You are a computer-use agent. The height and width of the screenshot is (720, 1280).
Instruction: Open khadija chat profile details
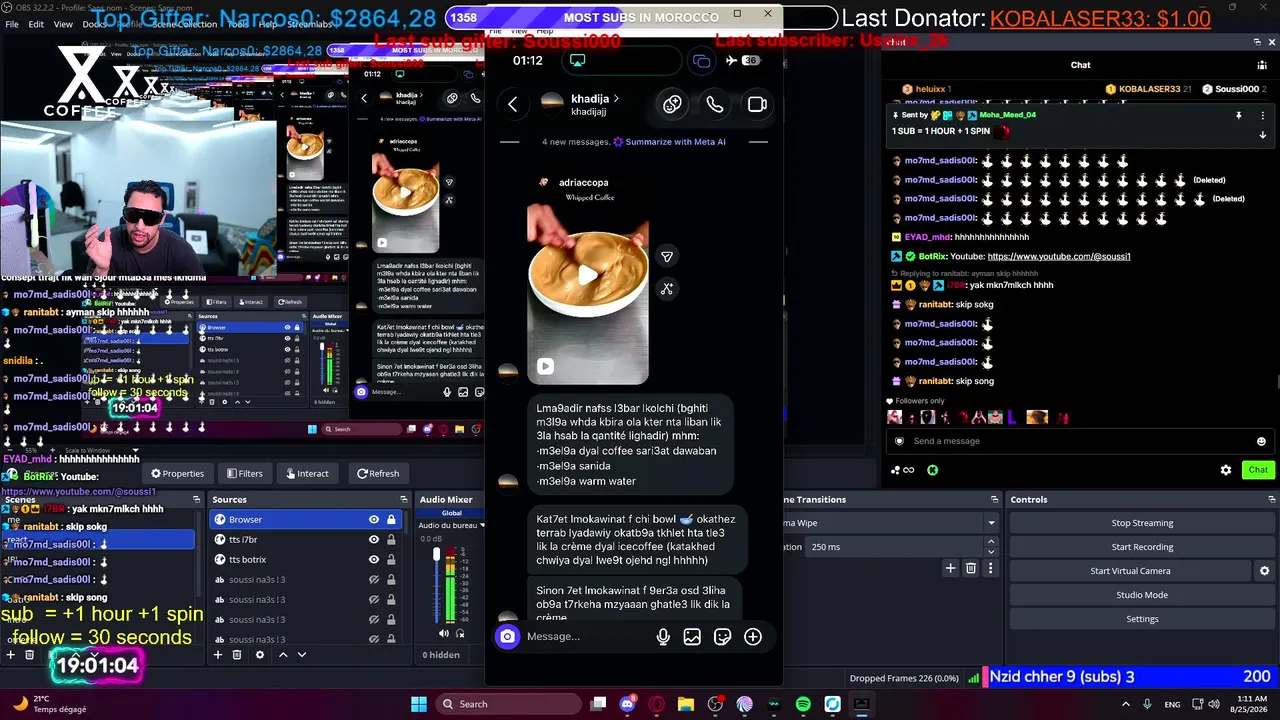594,104
